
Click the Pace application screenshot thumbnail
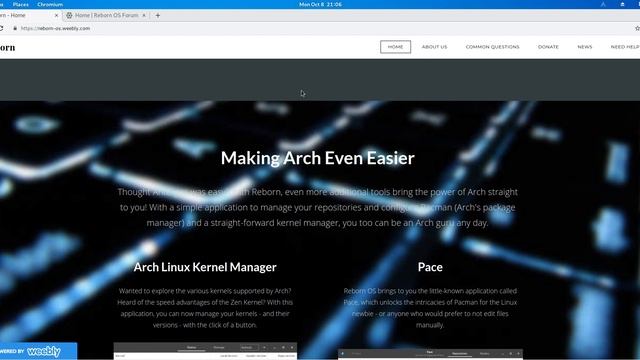(x=430, y=354)
